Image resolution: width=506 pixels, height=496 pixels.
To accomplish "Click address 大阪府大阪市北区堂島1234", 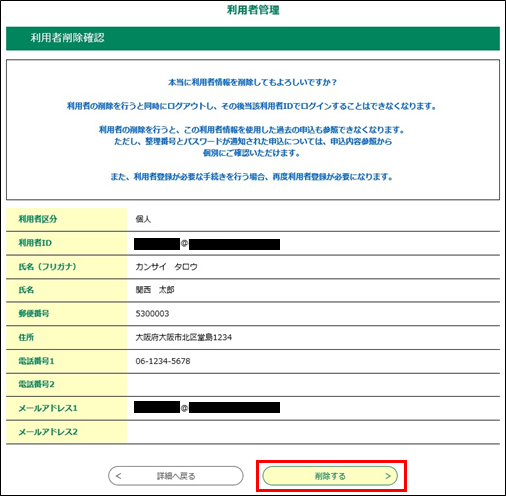I will (x=183, y=337).
